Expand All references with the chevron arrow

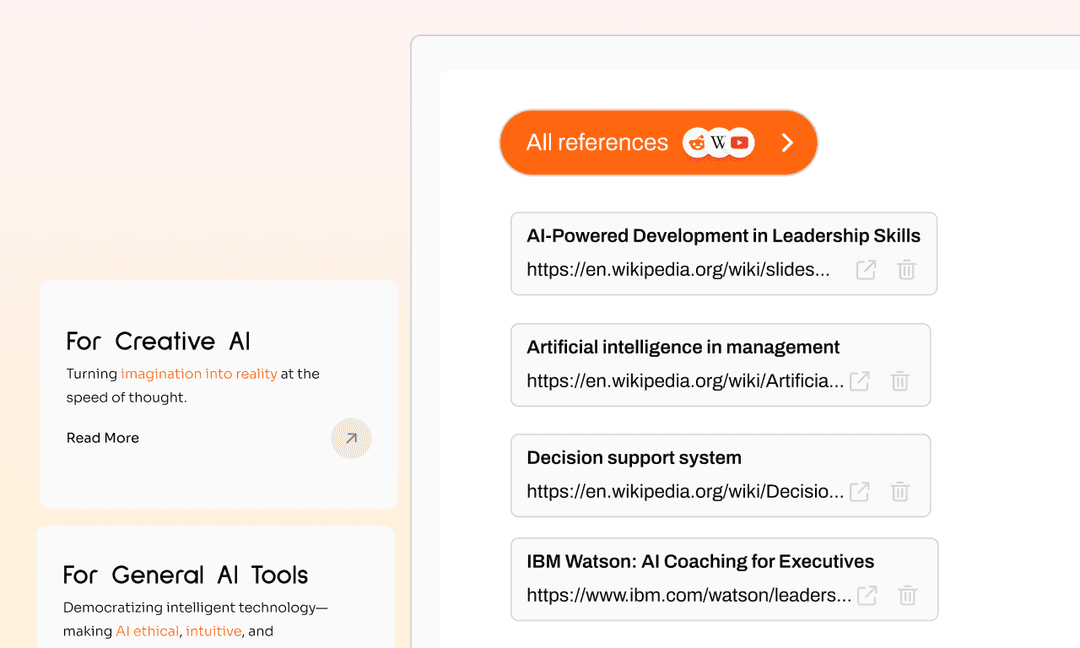point(787,143)
